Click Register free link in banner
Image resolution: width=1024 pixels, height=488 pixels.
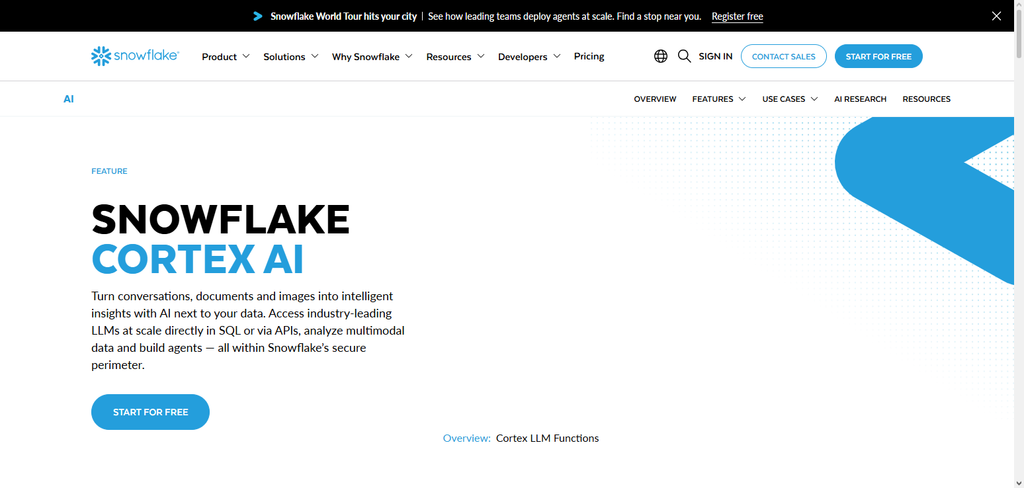737,16
